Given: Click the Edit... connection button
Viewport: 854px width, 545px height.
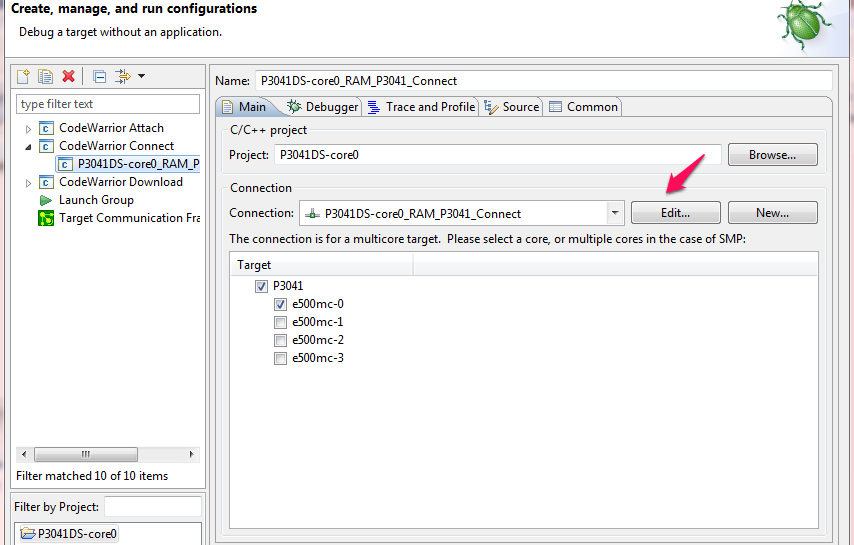Looking at the screenshot, I should pos(675,213).
